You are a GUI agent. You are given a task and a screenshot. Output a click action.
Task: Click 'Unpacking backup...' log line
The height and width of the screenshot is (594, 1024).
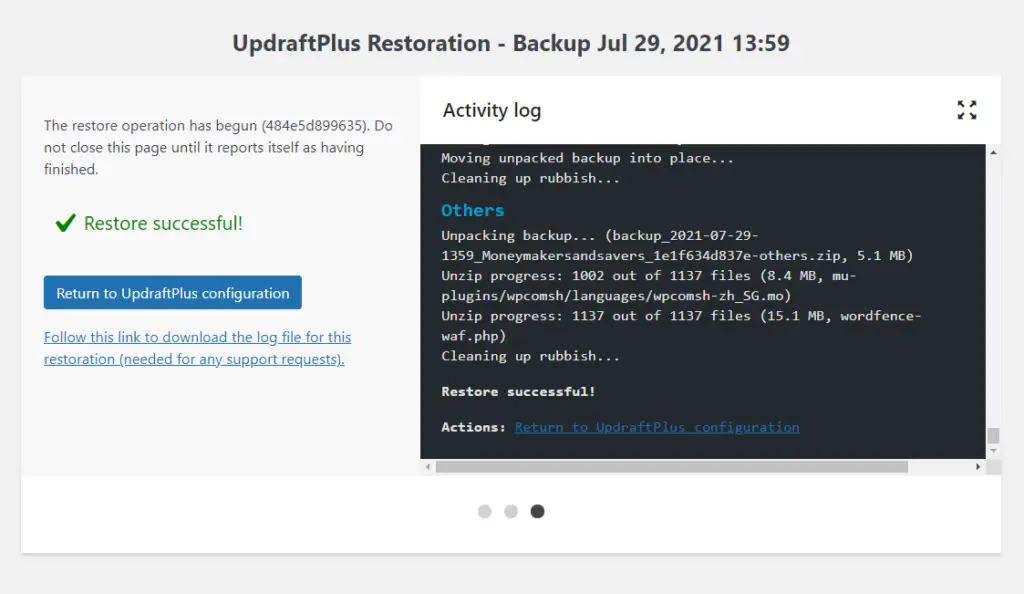(x=677, y=245)
